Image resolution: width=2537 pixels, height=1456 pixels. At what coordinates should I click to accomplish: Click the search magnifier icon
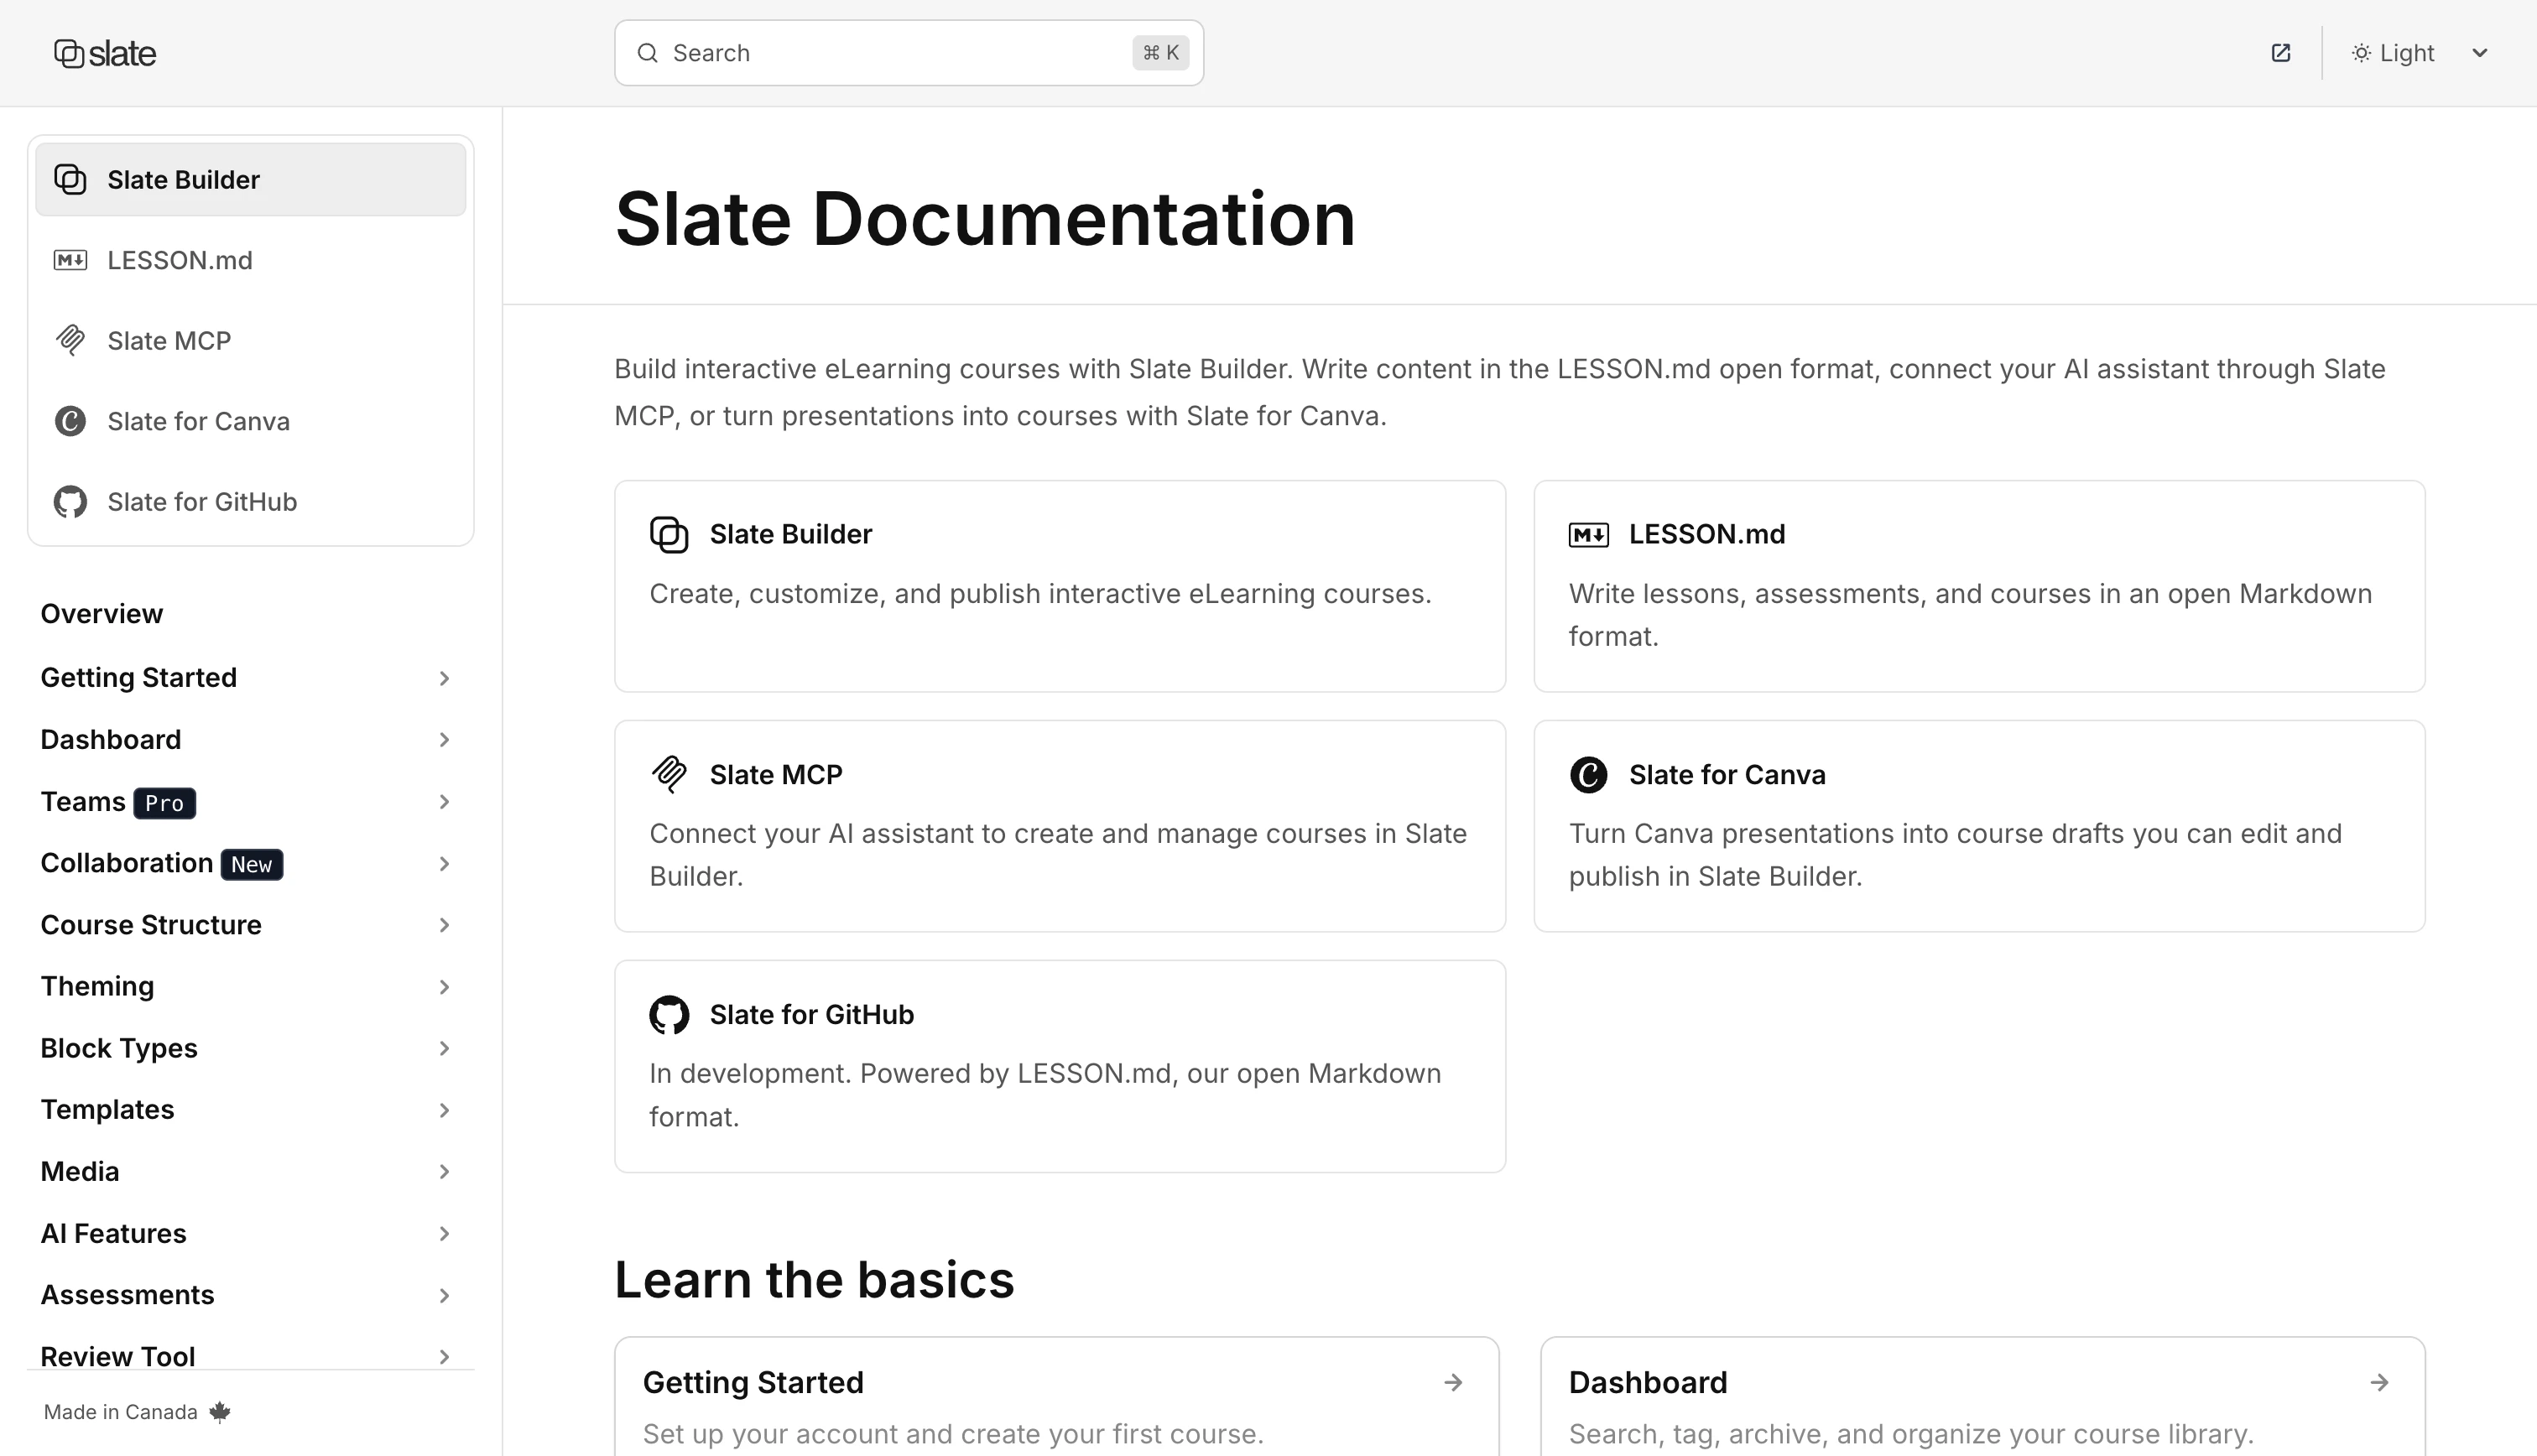point(648,53)
